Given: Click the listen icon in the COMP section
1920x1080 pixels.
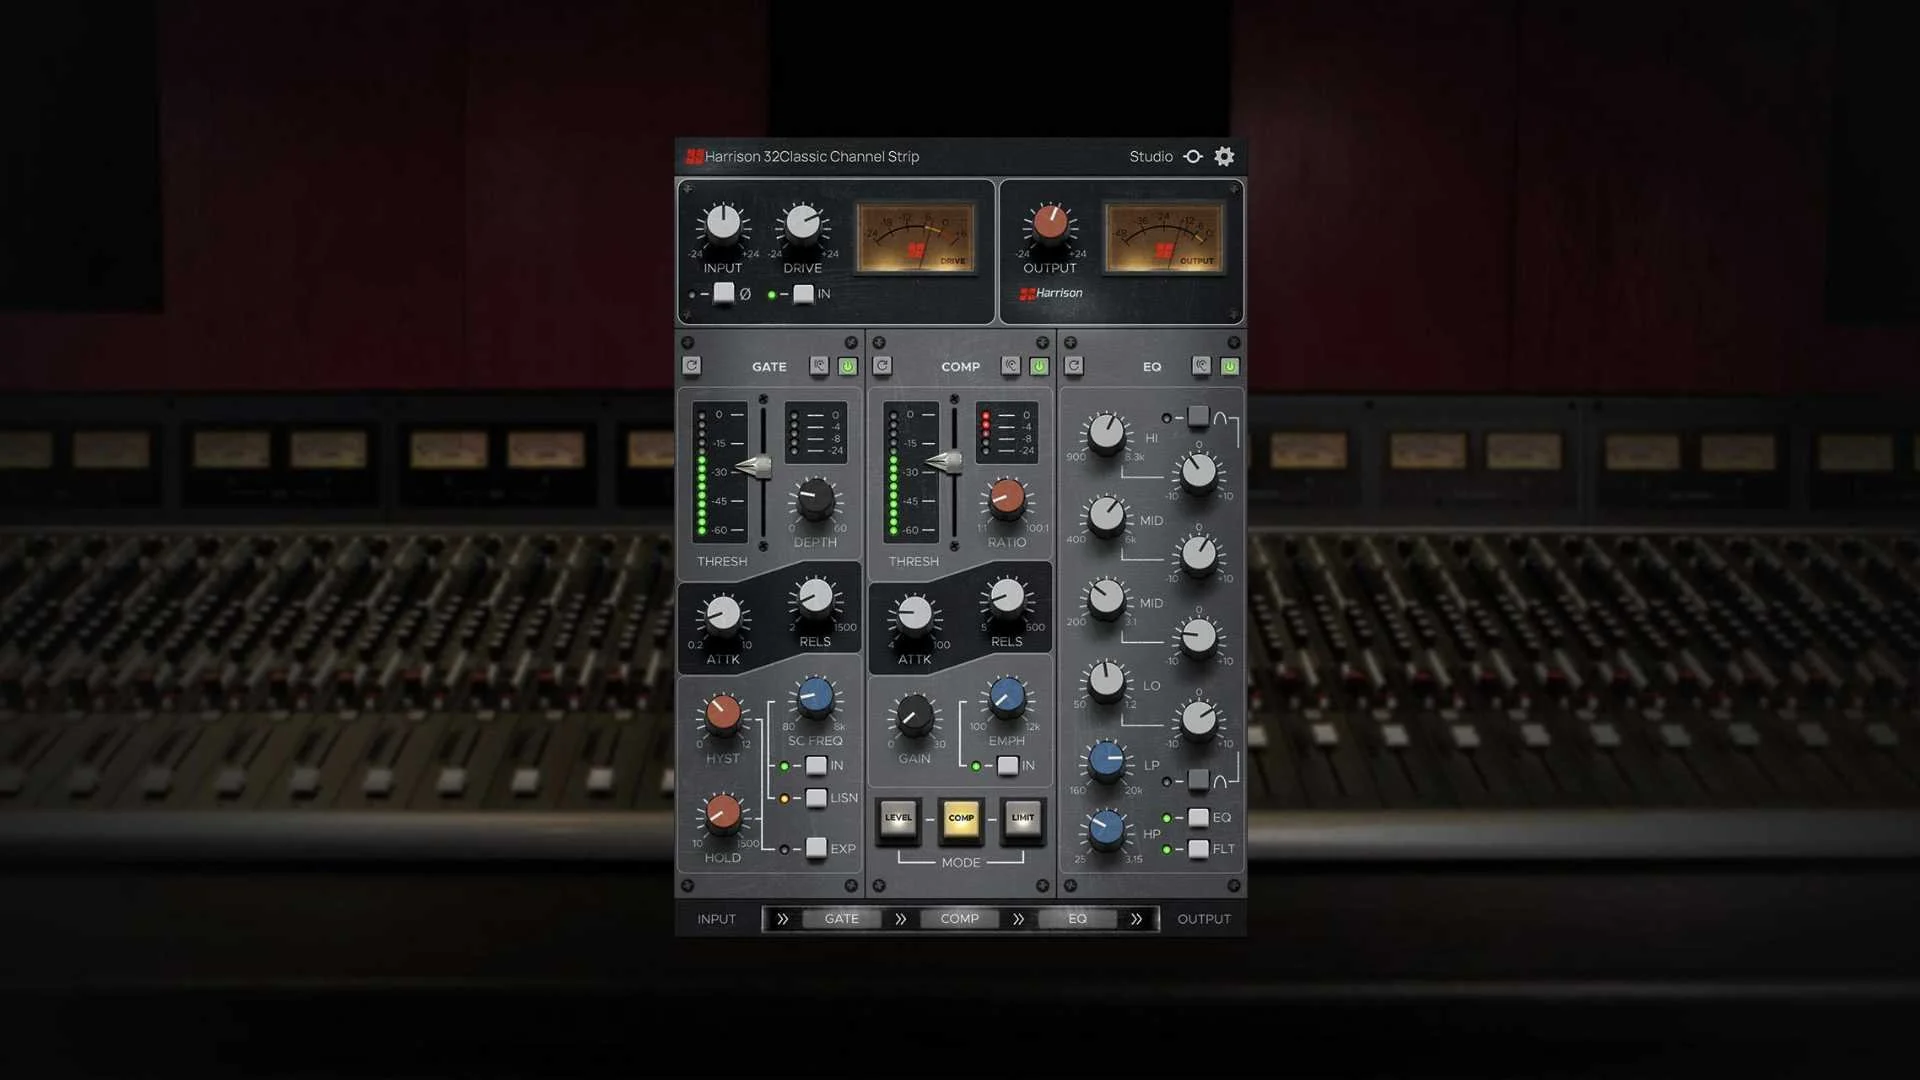Looking at the screenshot, I should click(x=1010, y=366).
